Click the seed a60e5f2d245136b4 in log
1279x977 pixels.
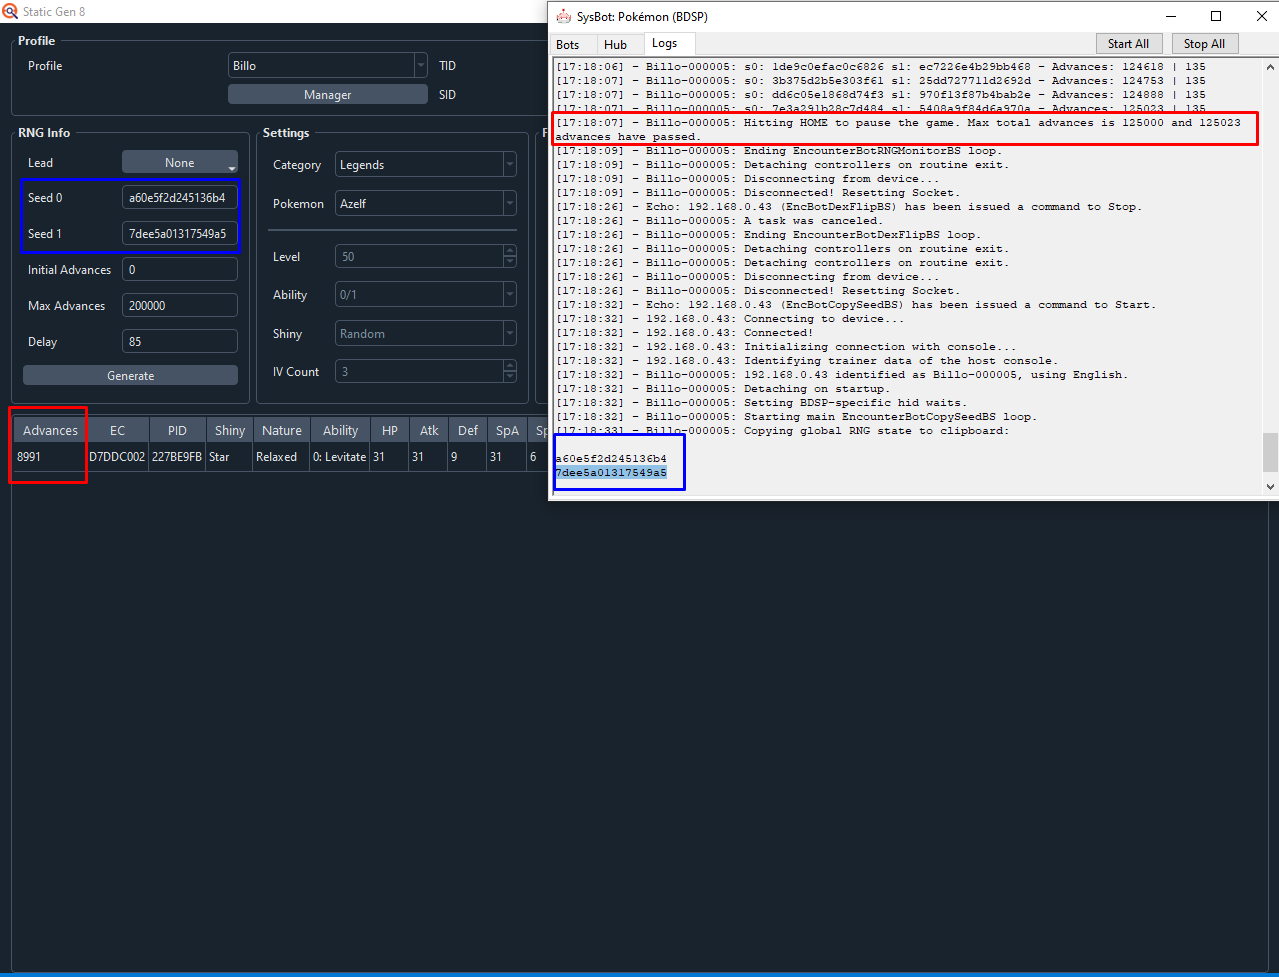(611, 459)
